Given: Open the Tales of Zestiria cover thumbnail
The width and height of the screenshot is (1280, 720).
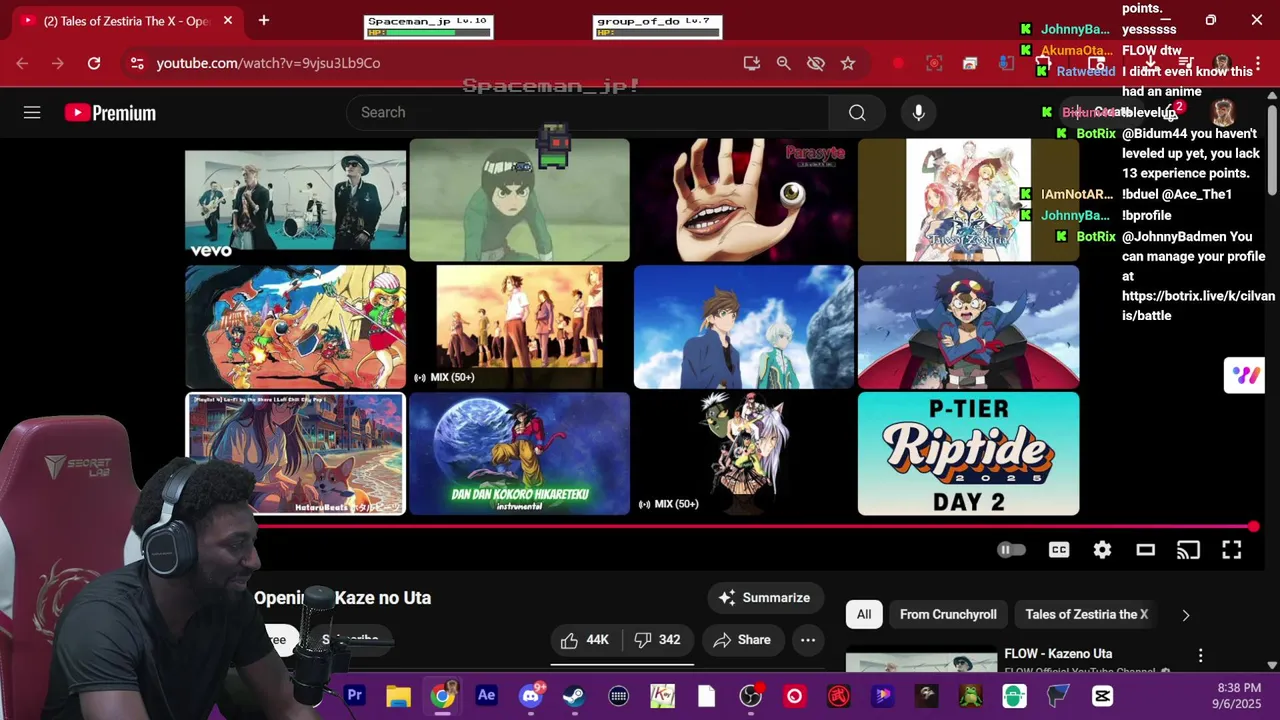Looking at the screenshot, I should click(x=968, y=200).
